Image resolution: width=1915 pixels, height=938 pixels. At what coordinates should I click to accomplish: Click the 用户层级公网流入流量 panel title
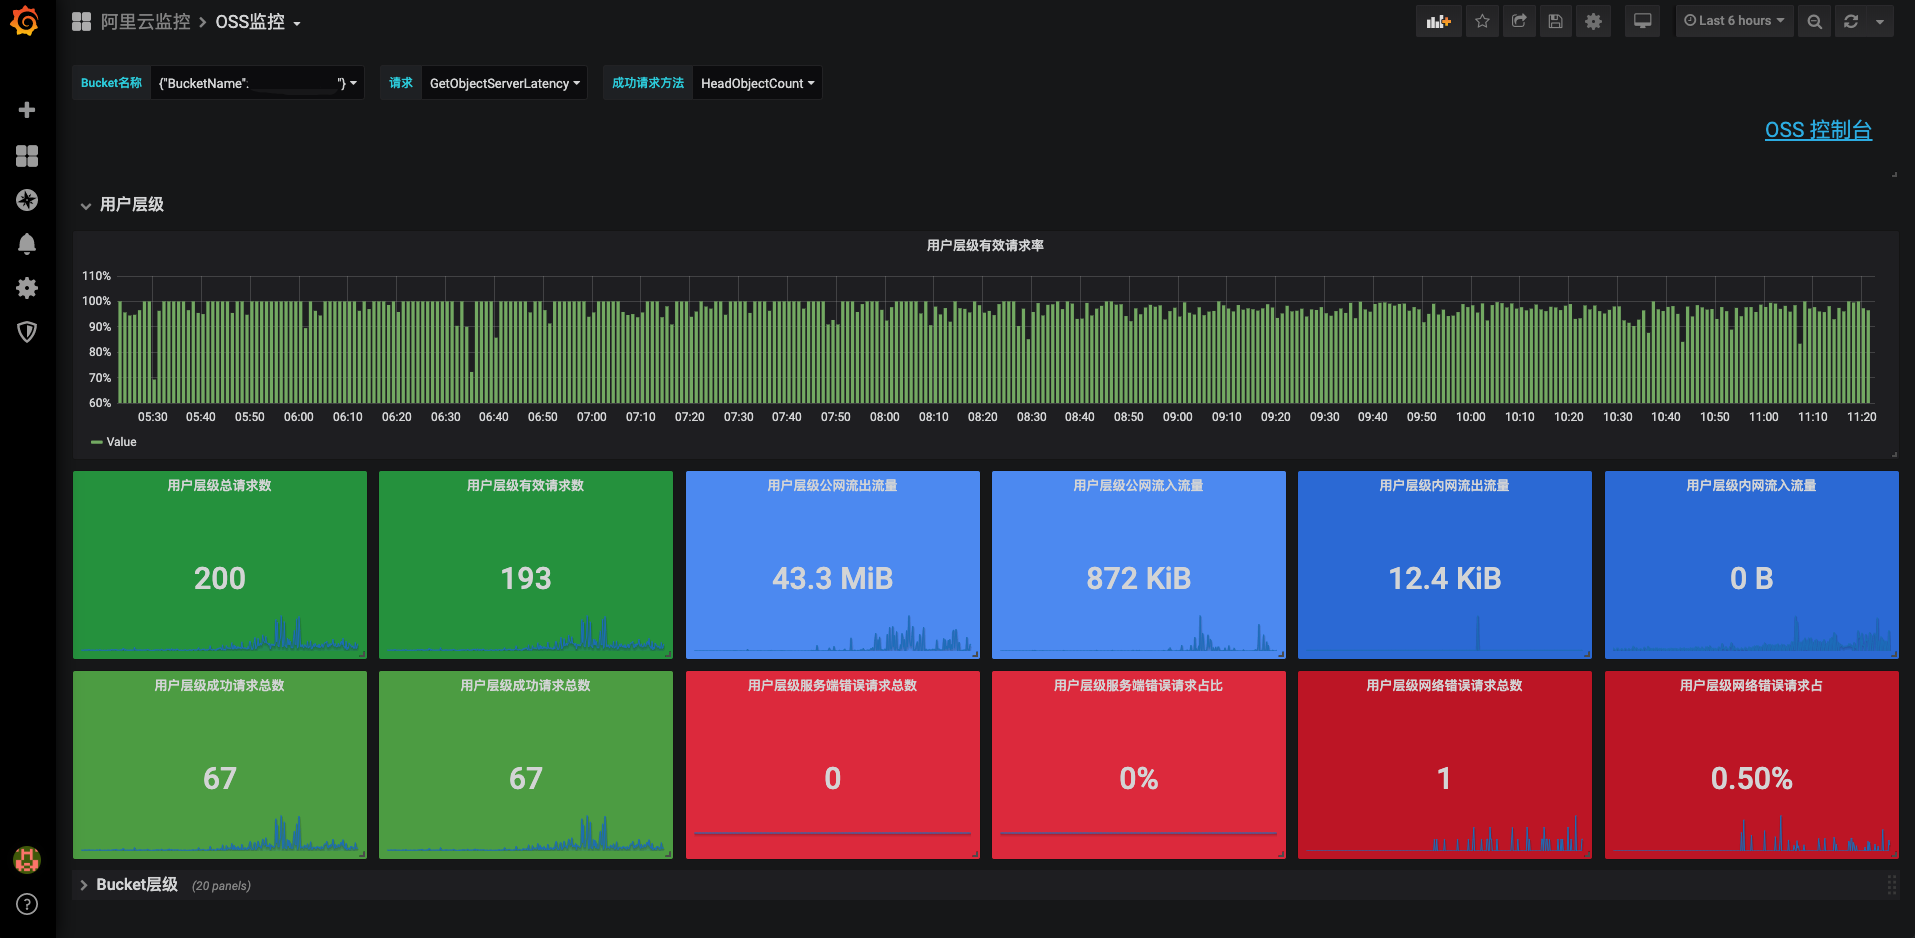(1138, 485)
